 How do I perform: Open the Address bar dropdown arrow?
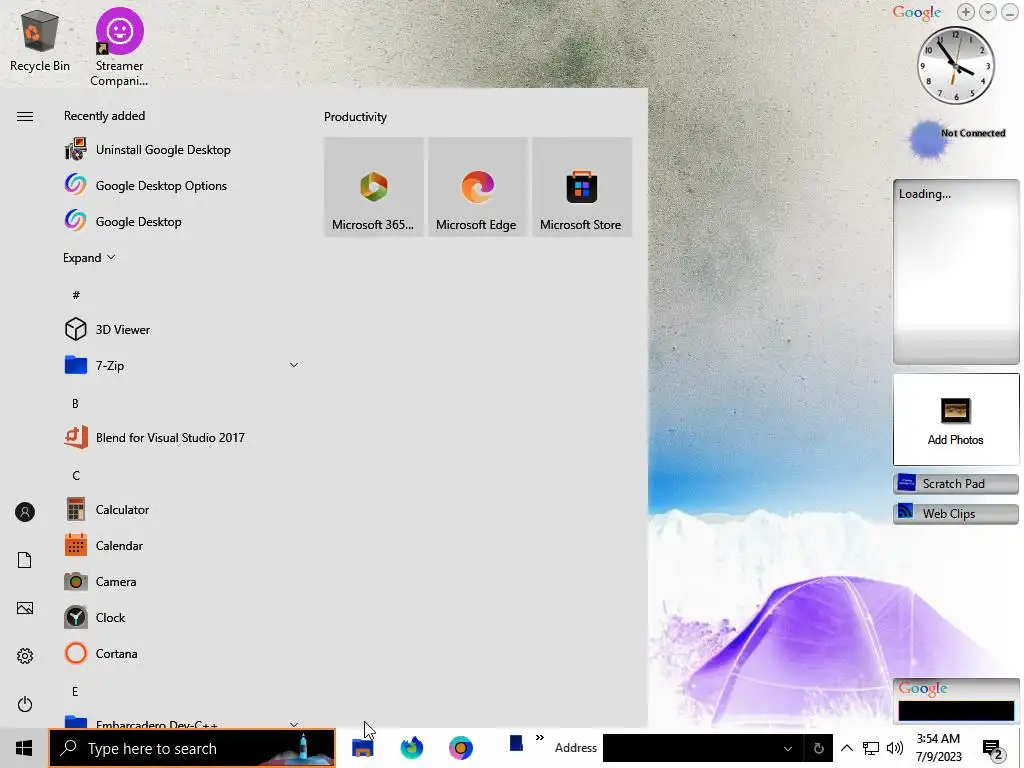(788, 748)
